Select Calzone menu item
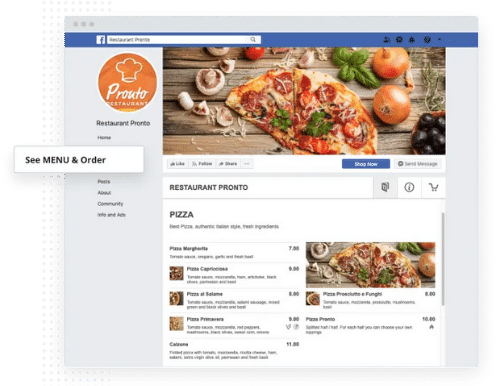This screenshot has width=500, height=386. (234, 350)
